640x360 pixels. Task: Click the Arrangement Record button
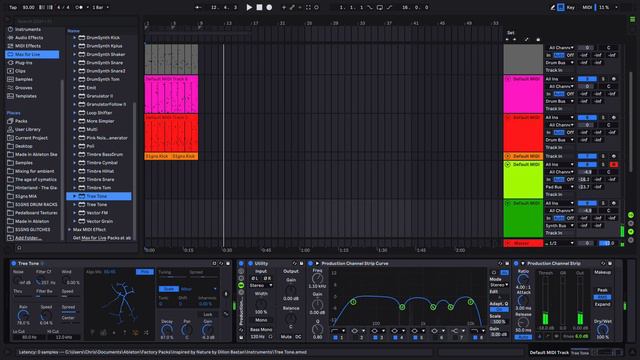[x=269, y=7]
